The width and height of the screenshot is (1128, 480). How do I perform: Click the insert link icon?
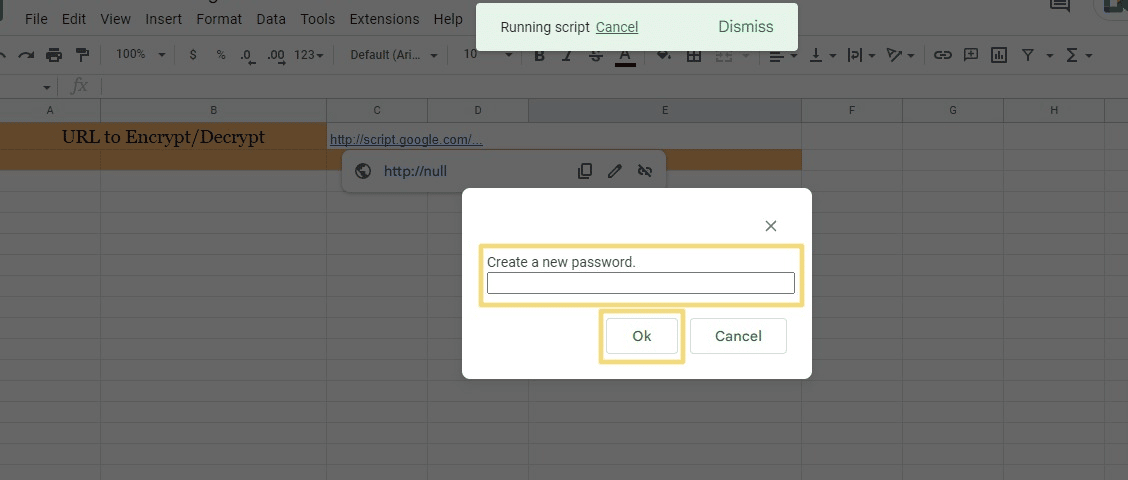[942, 55]
